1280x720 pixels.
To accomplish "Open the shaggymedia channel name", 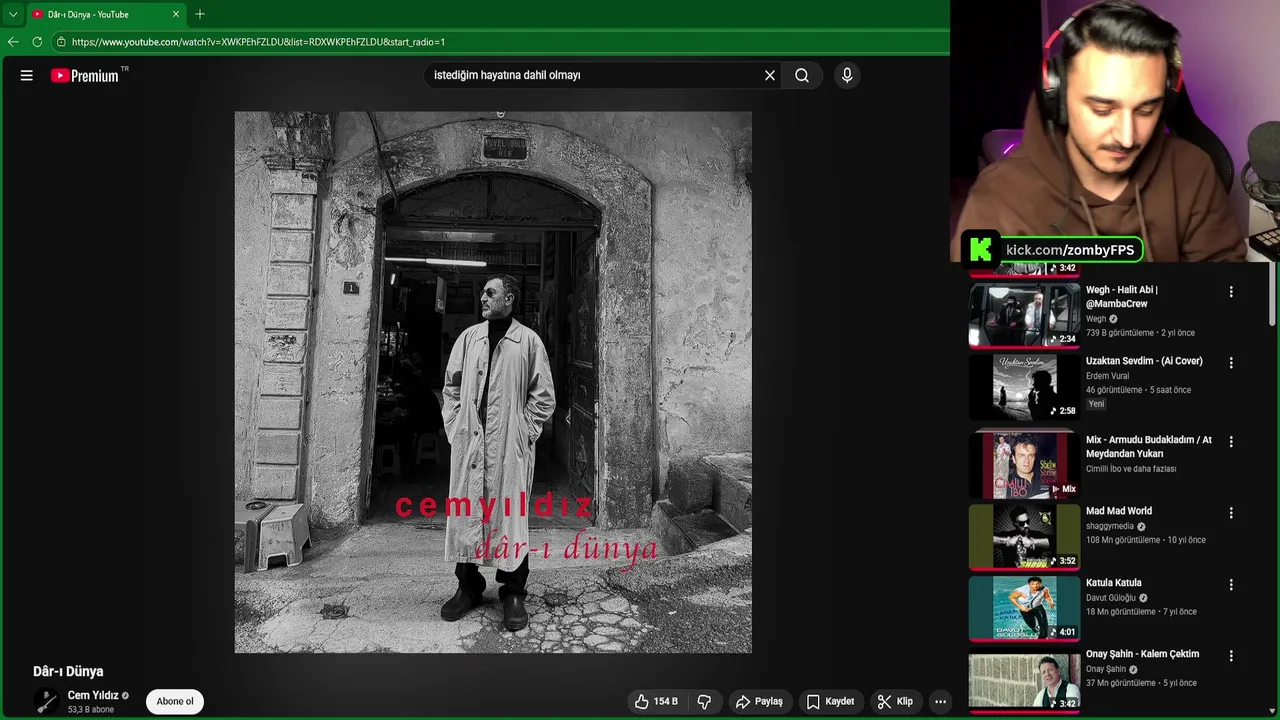I will [1110, 526].
